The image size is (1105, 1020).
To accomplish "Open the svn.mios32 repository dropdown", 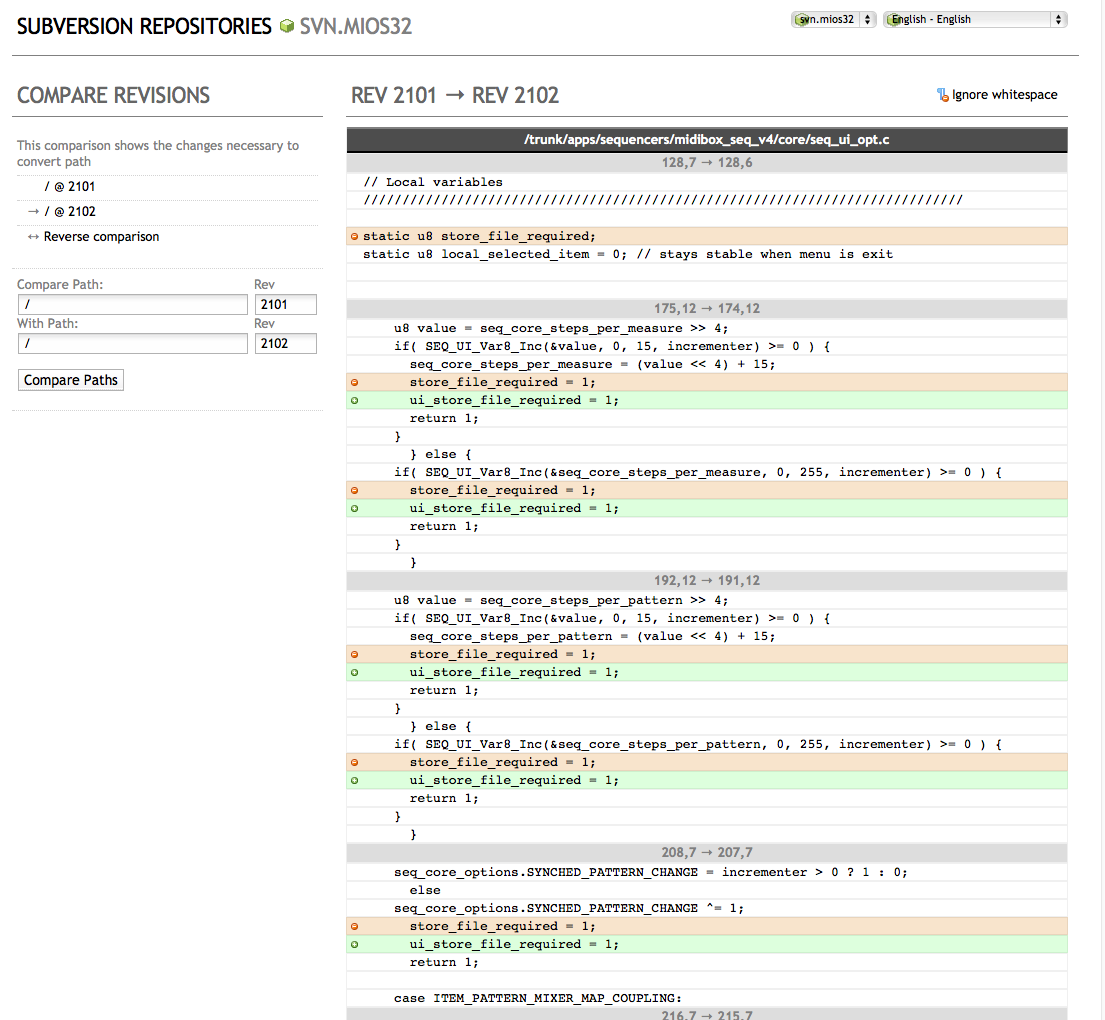I will 834,19.
